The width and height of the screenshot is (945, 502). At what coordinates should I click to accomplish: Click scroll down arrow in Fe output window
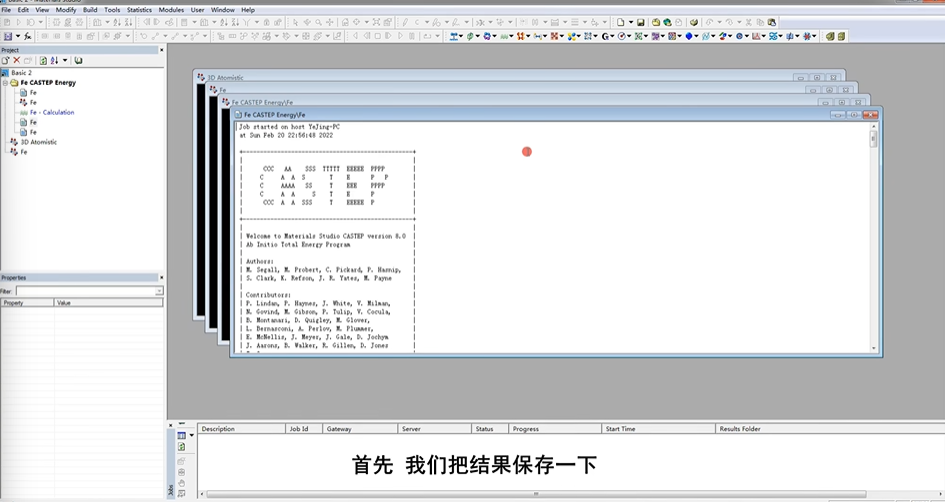point(873,348)
